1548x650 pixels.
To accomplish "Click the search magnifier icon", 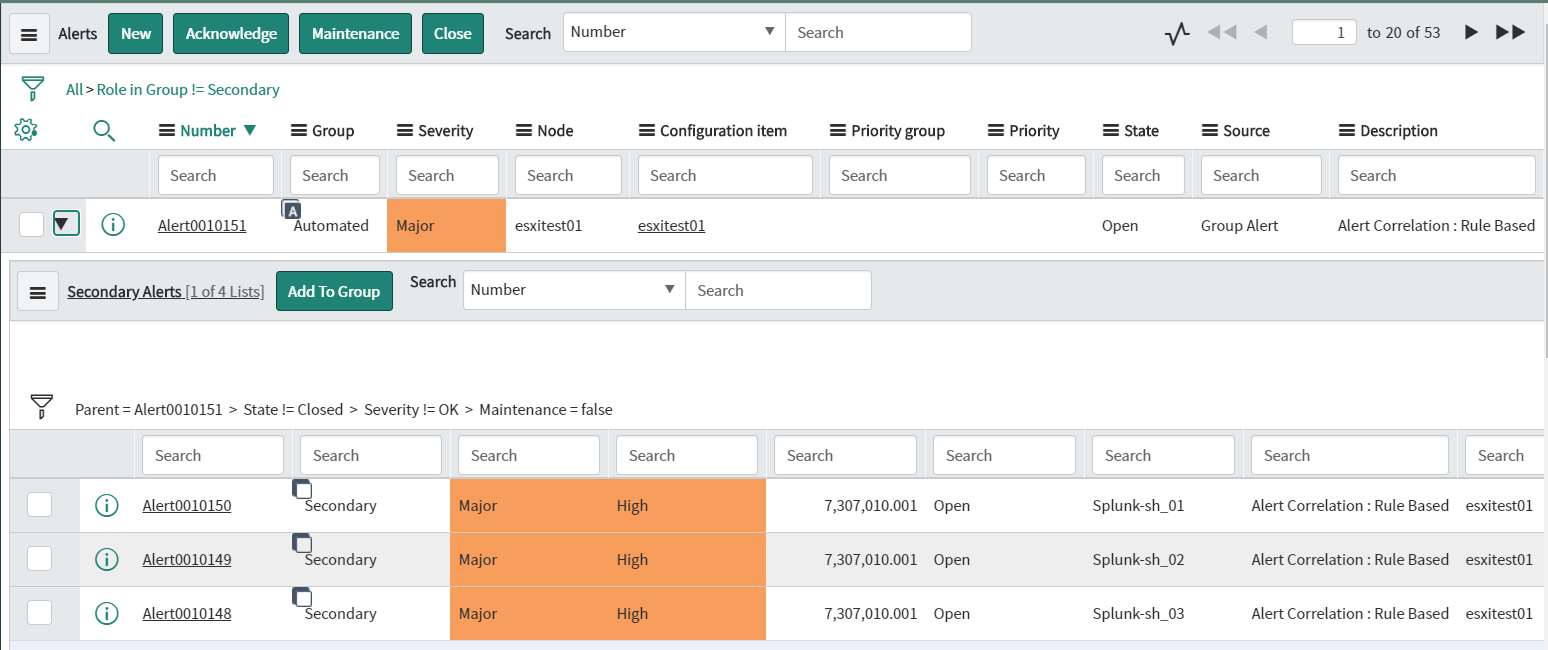I will click(x=104, y=130).
